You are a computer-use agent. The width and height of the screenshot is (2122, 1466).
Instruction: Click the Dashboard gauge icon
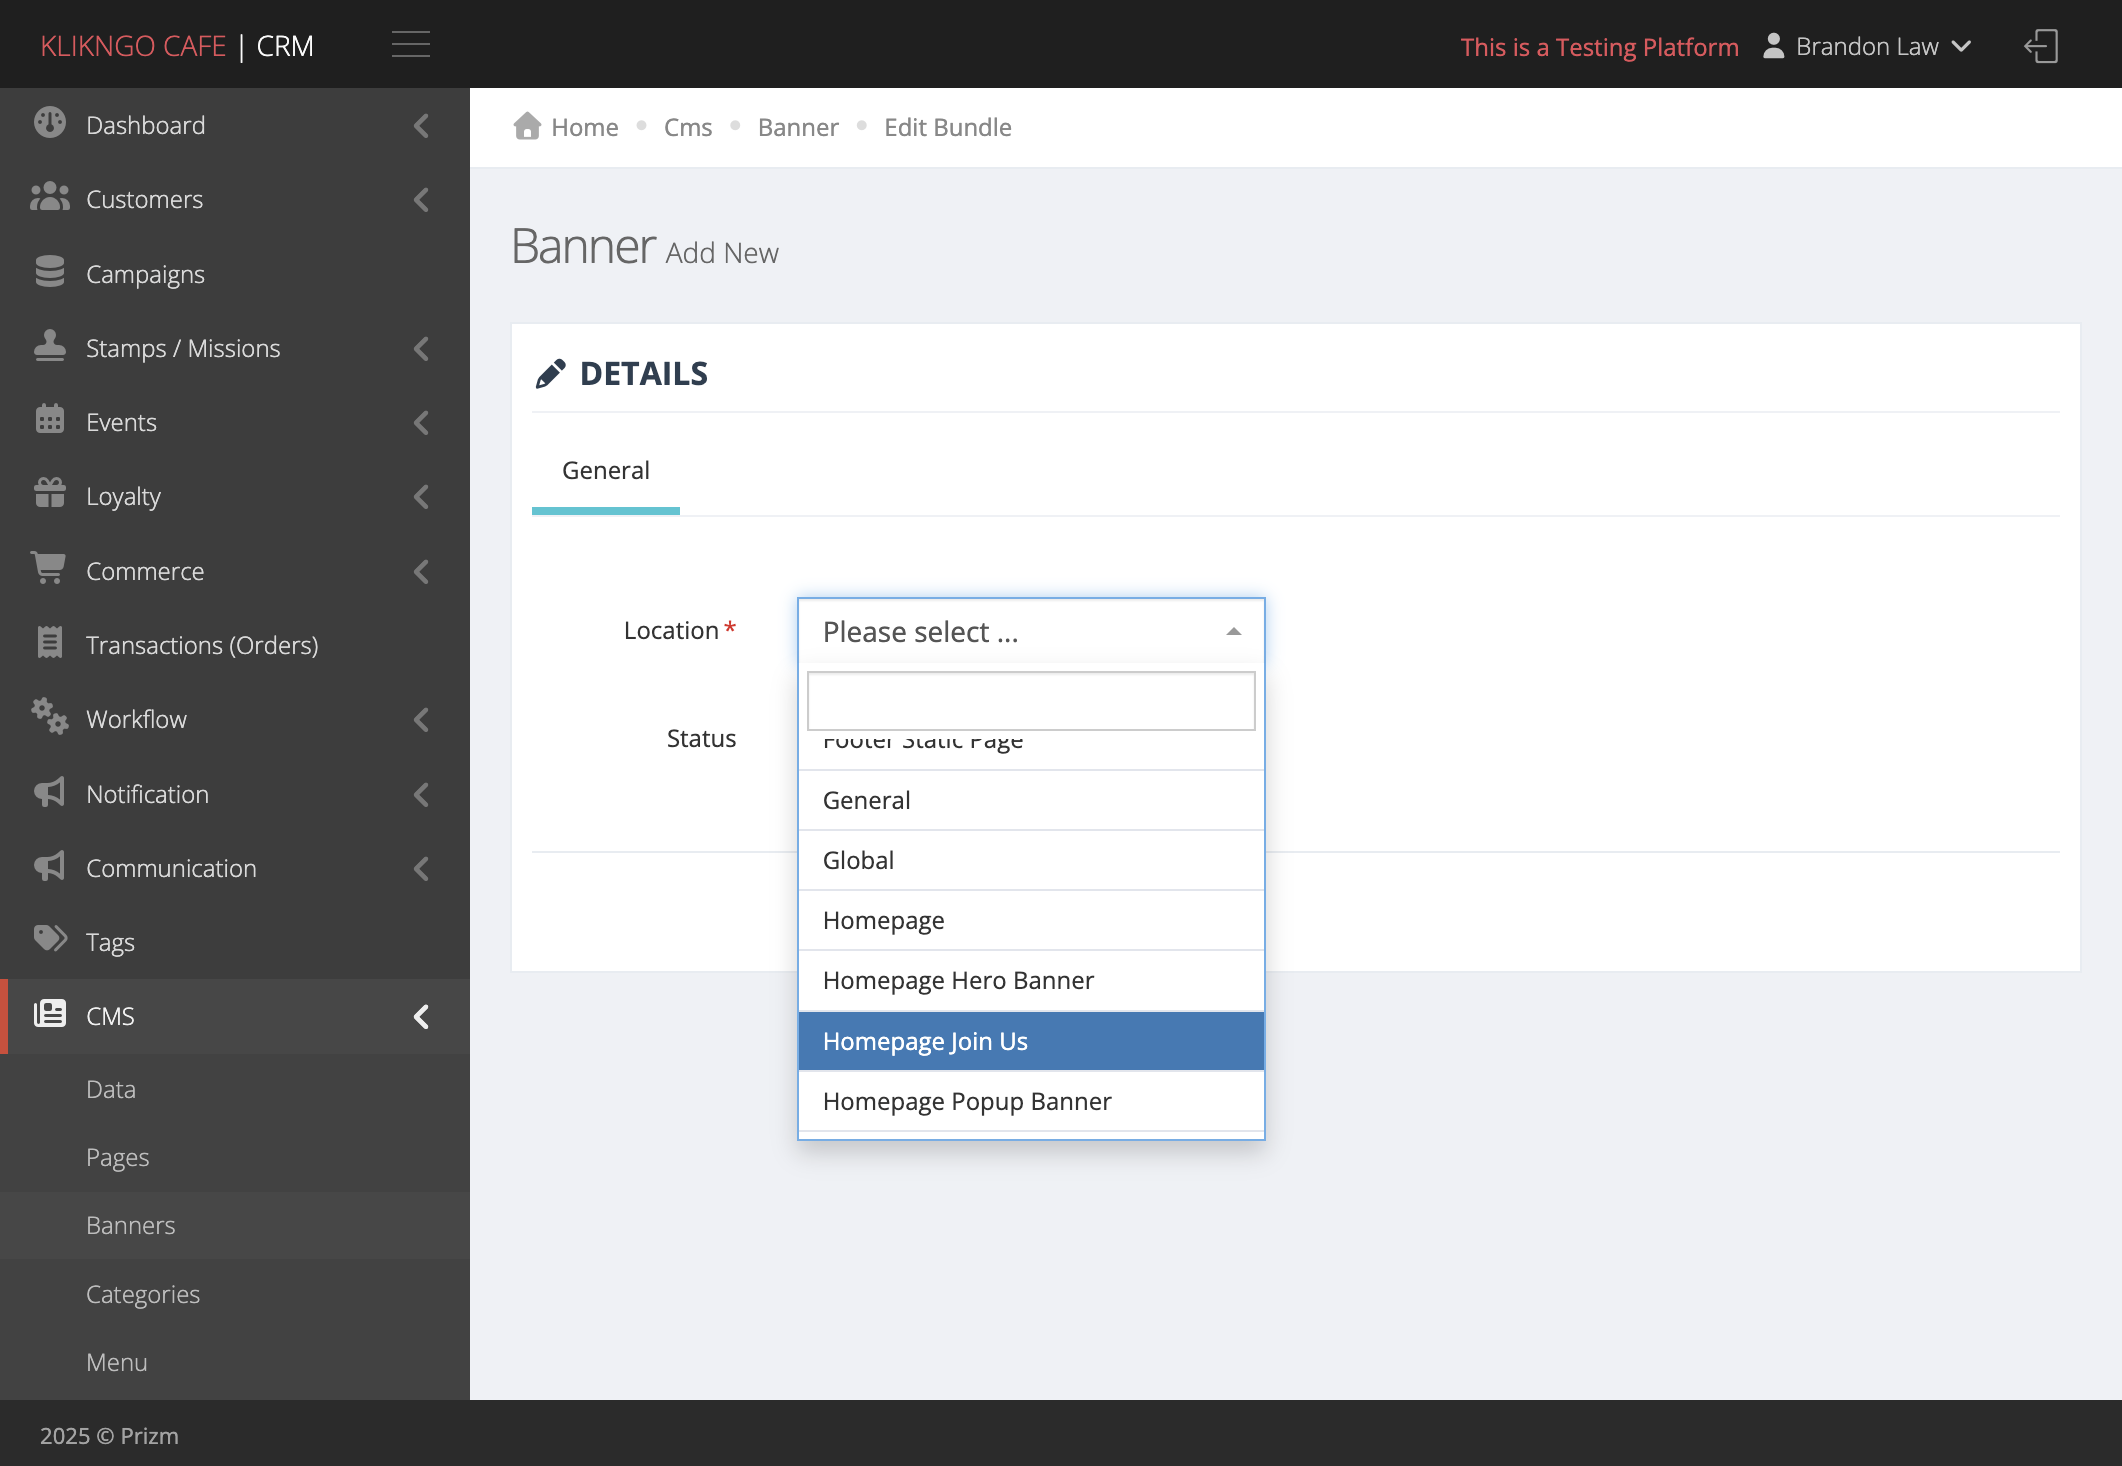point(50,123)
